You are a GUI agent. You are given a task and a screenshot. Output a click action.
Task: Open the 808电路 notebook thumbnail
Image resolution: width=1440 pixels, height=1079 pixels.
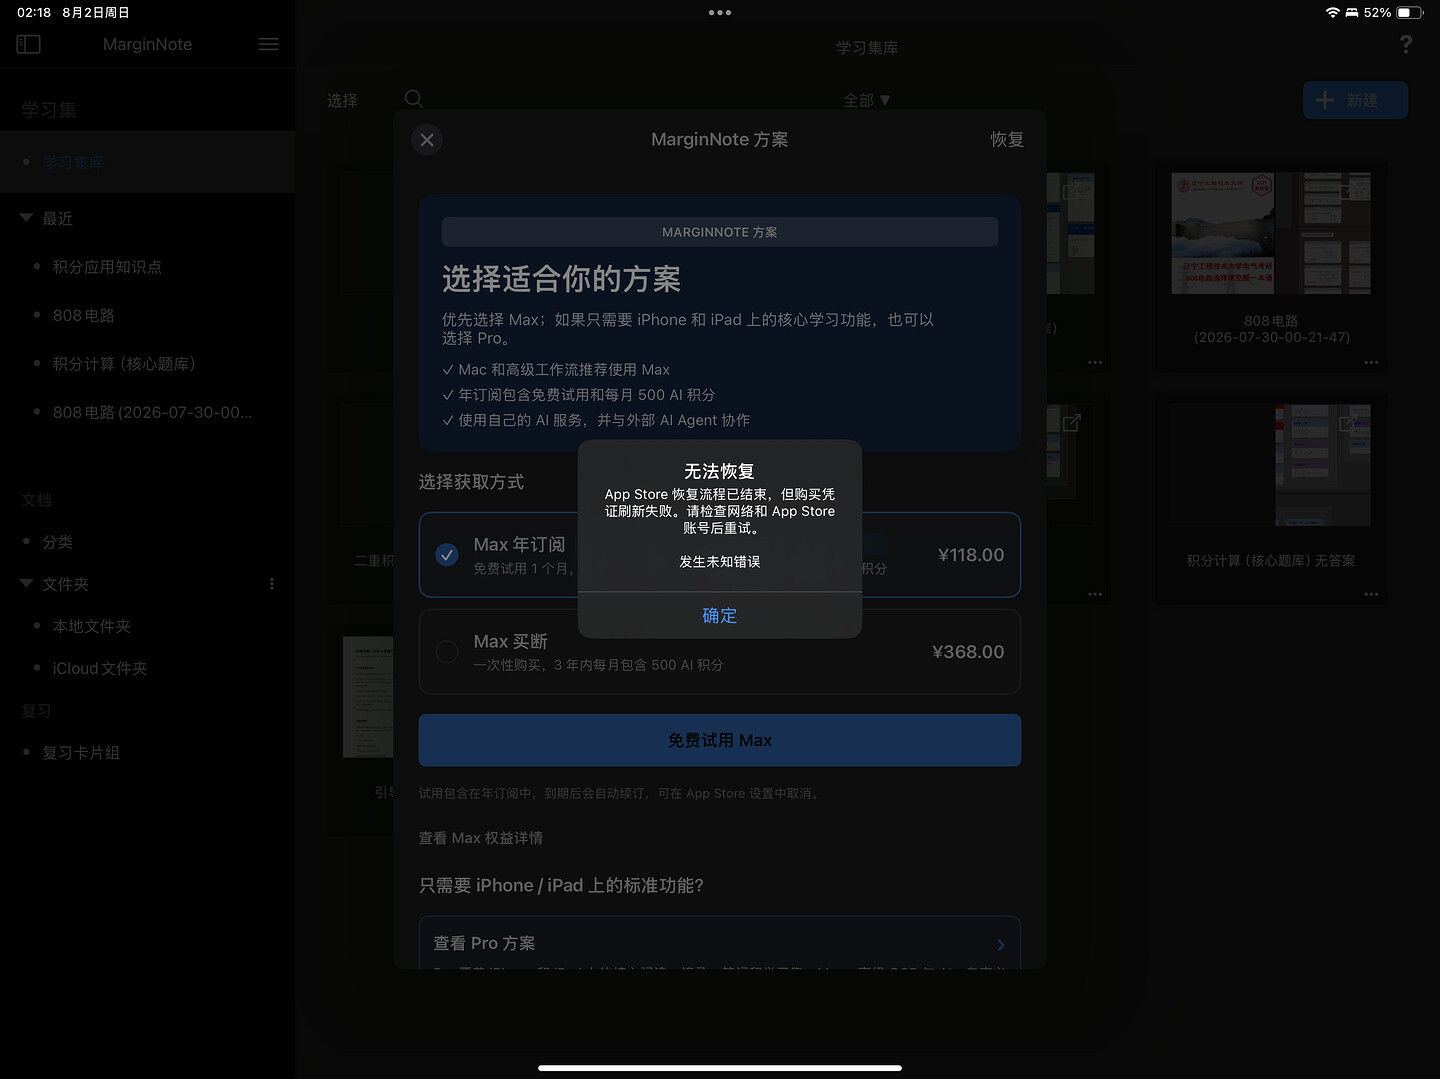click(1271, 233)
